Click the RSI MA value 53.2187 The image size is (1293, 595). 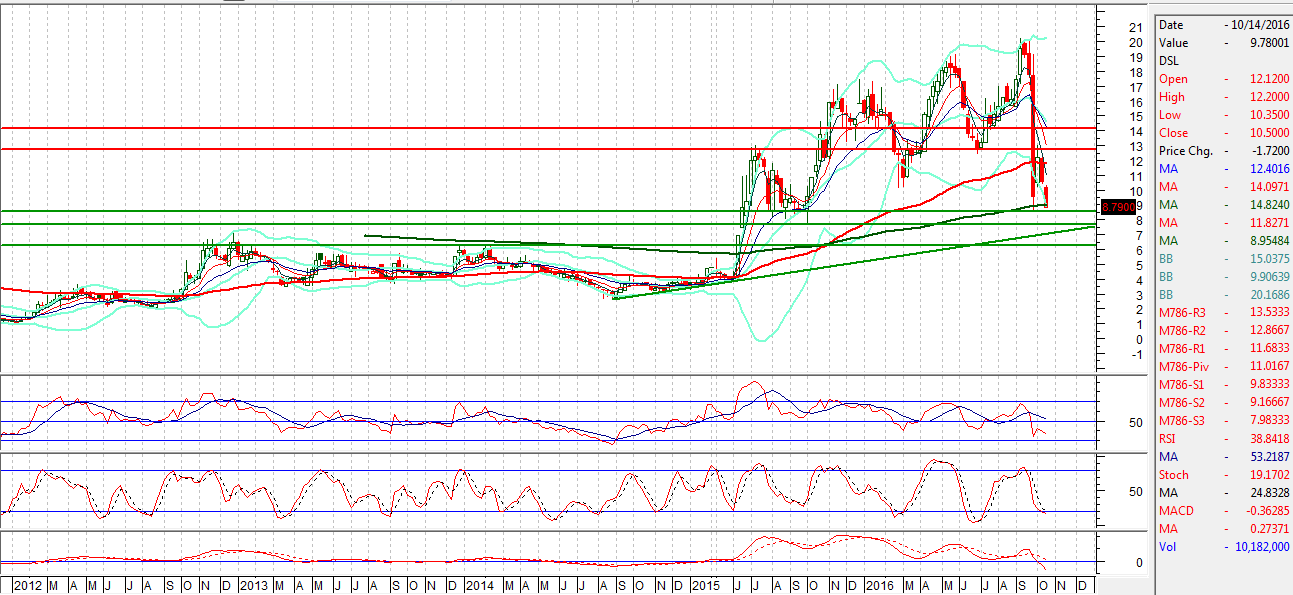[x=1268, y=457]
